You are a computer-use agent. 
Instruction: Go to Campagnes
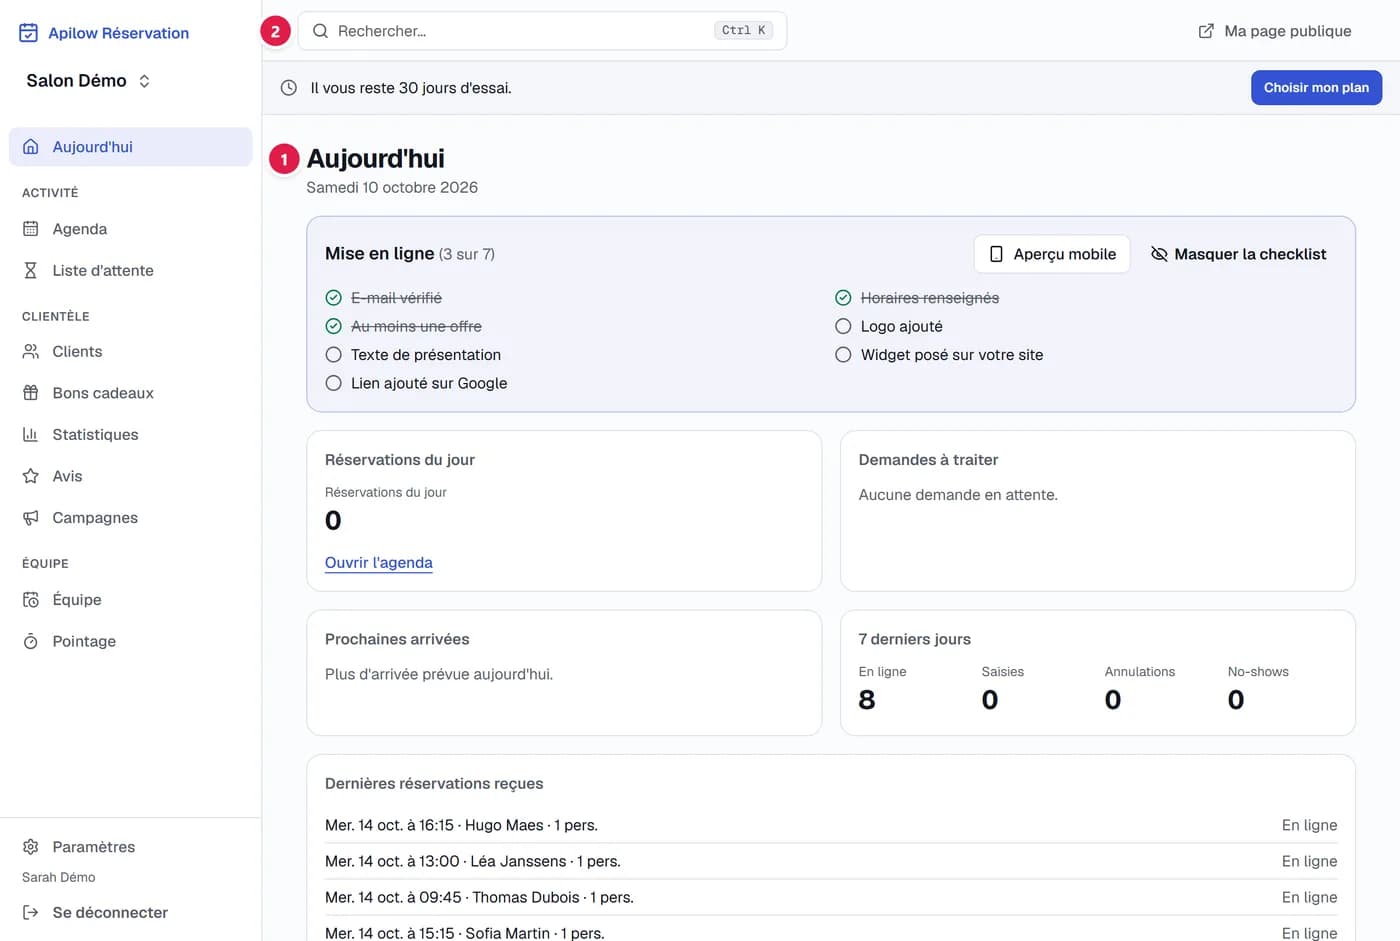[x=130, y=518]
